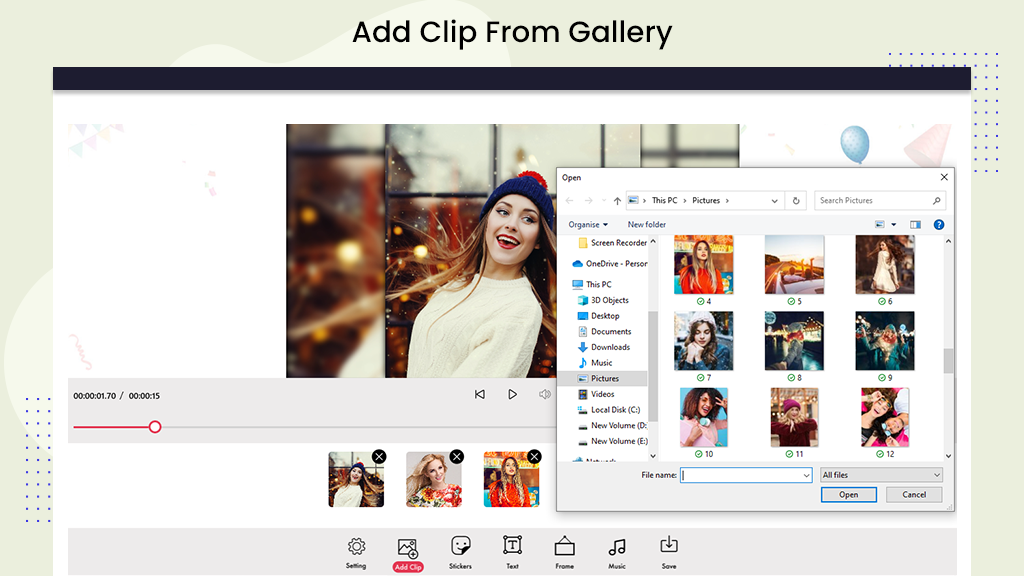Image resolution: width=1024 pixels, height=576 pixels.
Task: Select the red outfit timeline clip
Action: (511, 480)
